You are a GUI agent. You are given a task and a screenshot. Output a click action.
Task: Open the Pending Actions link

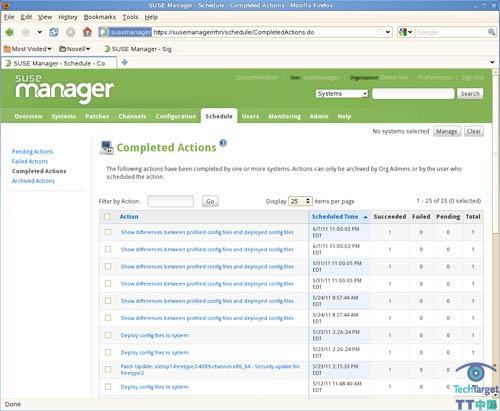click(32, 152)
